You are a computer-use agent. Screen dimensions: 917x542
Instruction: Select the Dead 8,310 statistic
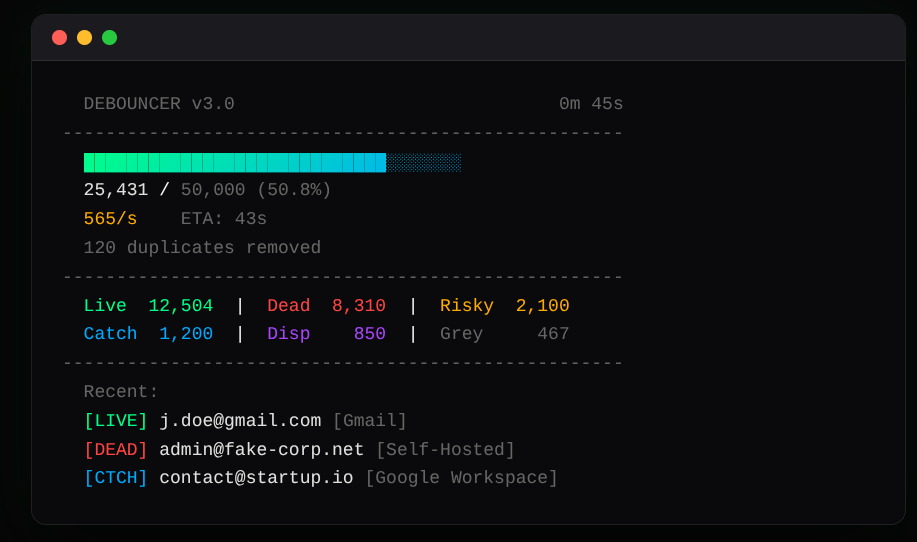tap(326, 305)
